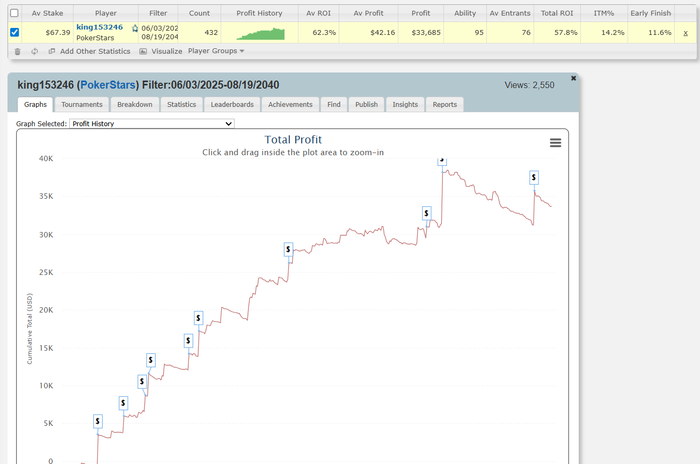Click the filter date range cell
Viewport: 700px width, 464px height.
[159, 33]
